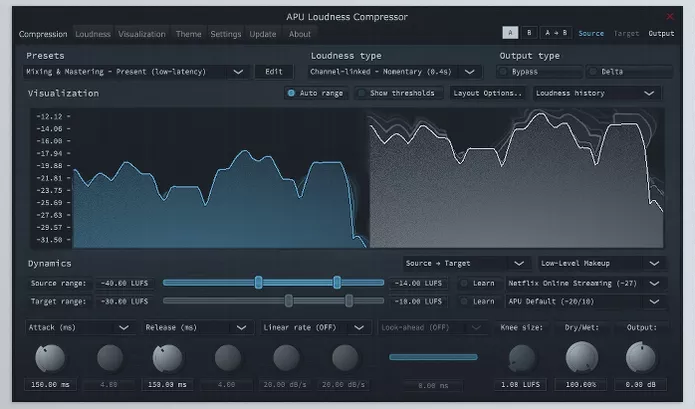Screen dimensions: 695x409
Task: Toggle the Delta output option
Action: tap(629, 72)
